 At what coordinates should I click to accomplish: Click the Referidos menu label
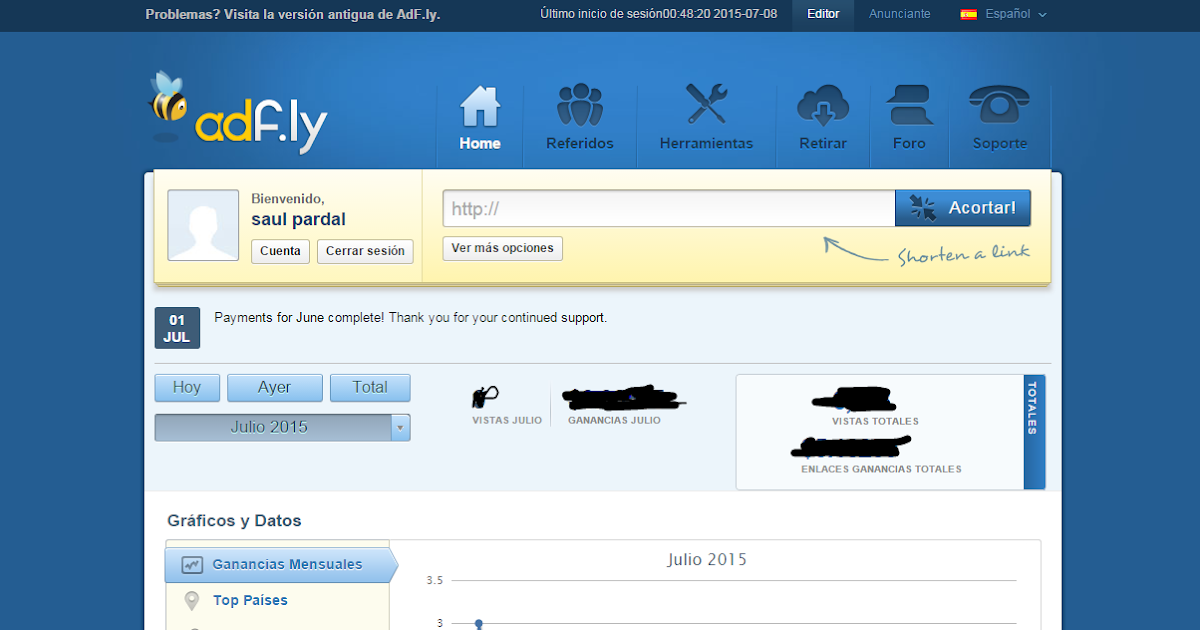[x=580, y=143]
